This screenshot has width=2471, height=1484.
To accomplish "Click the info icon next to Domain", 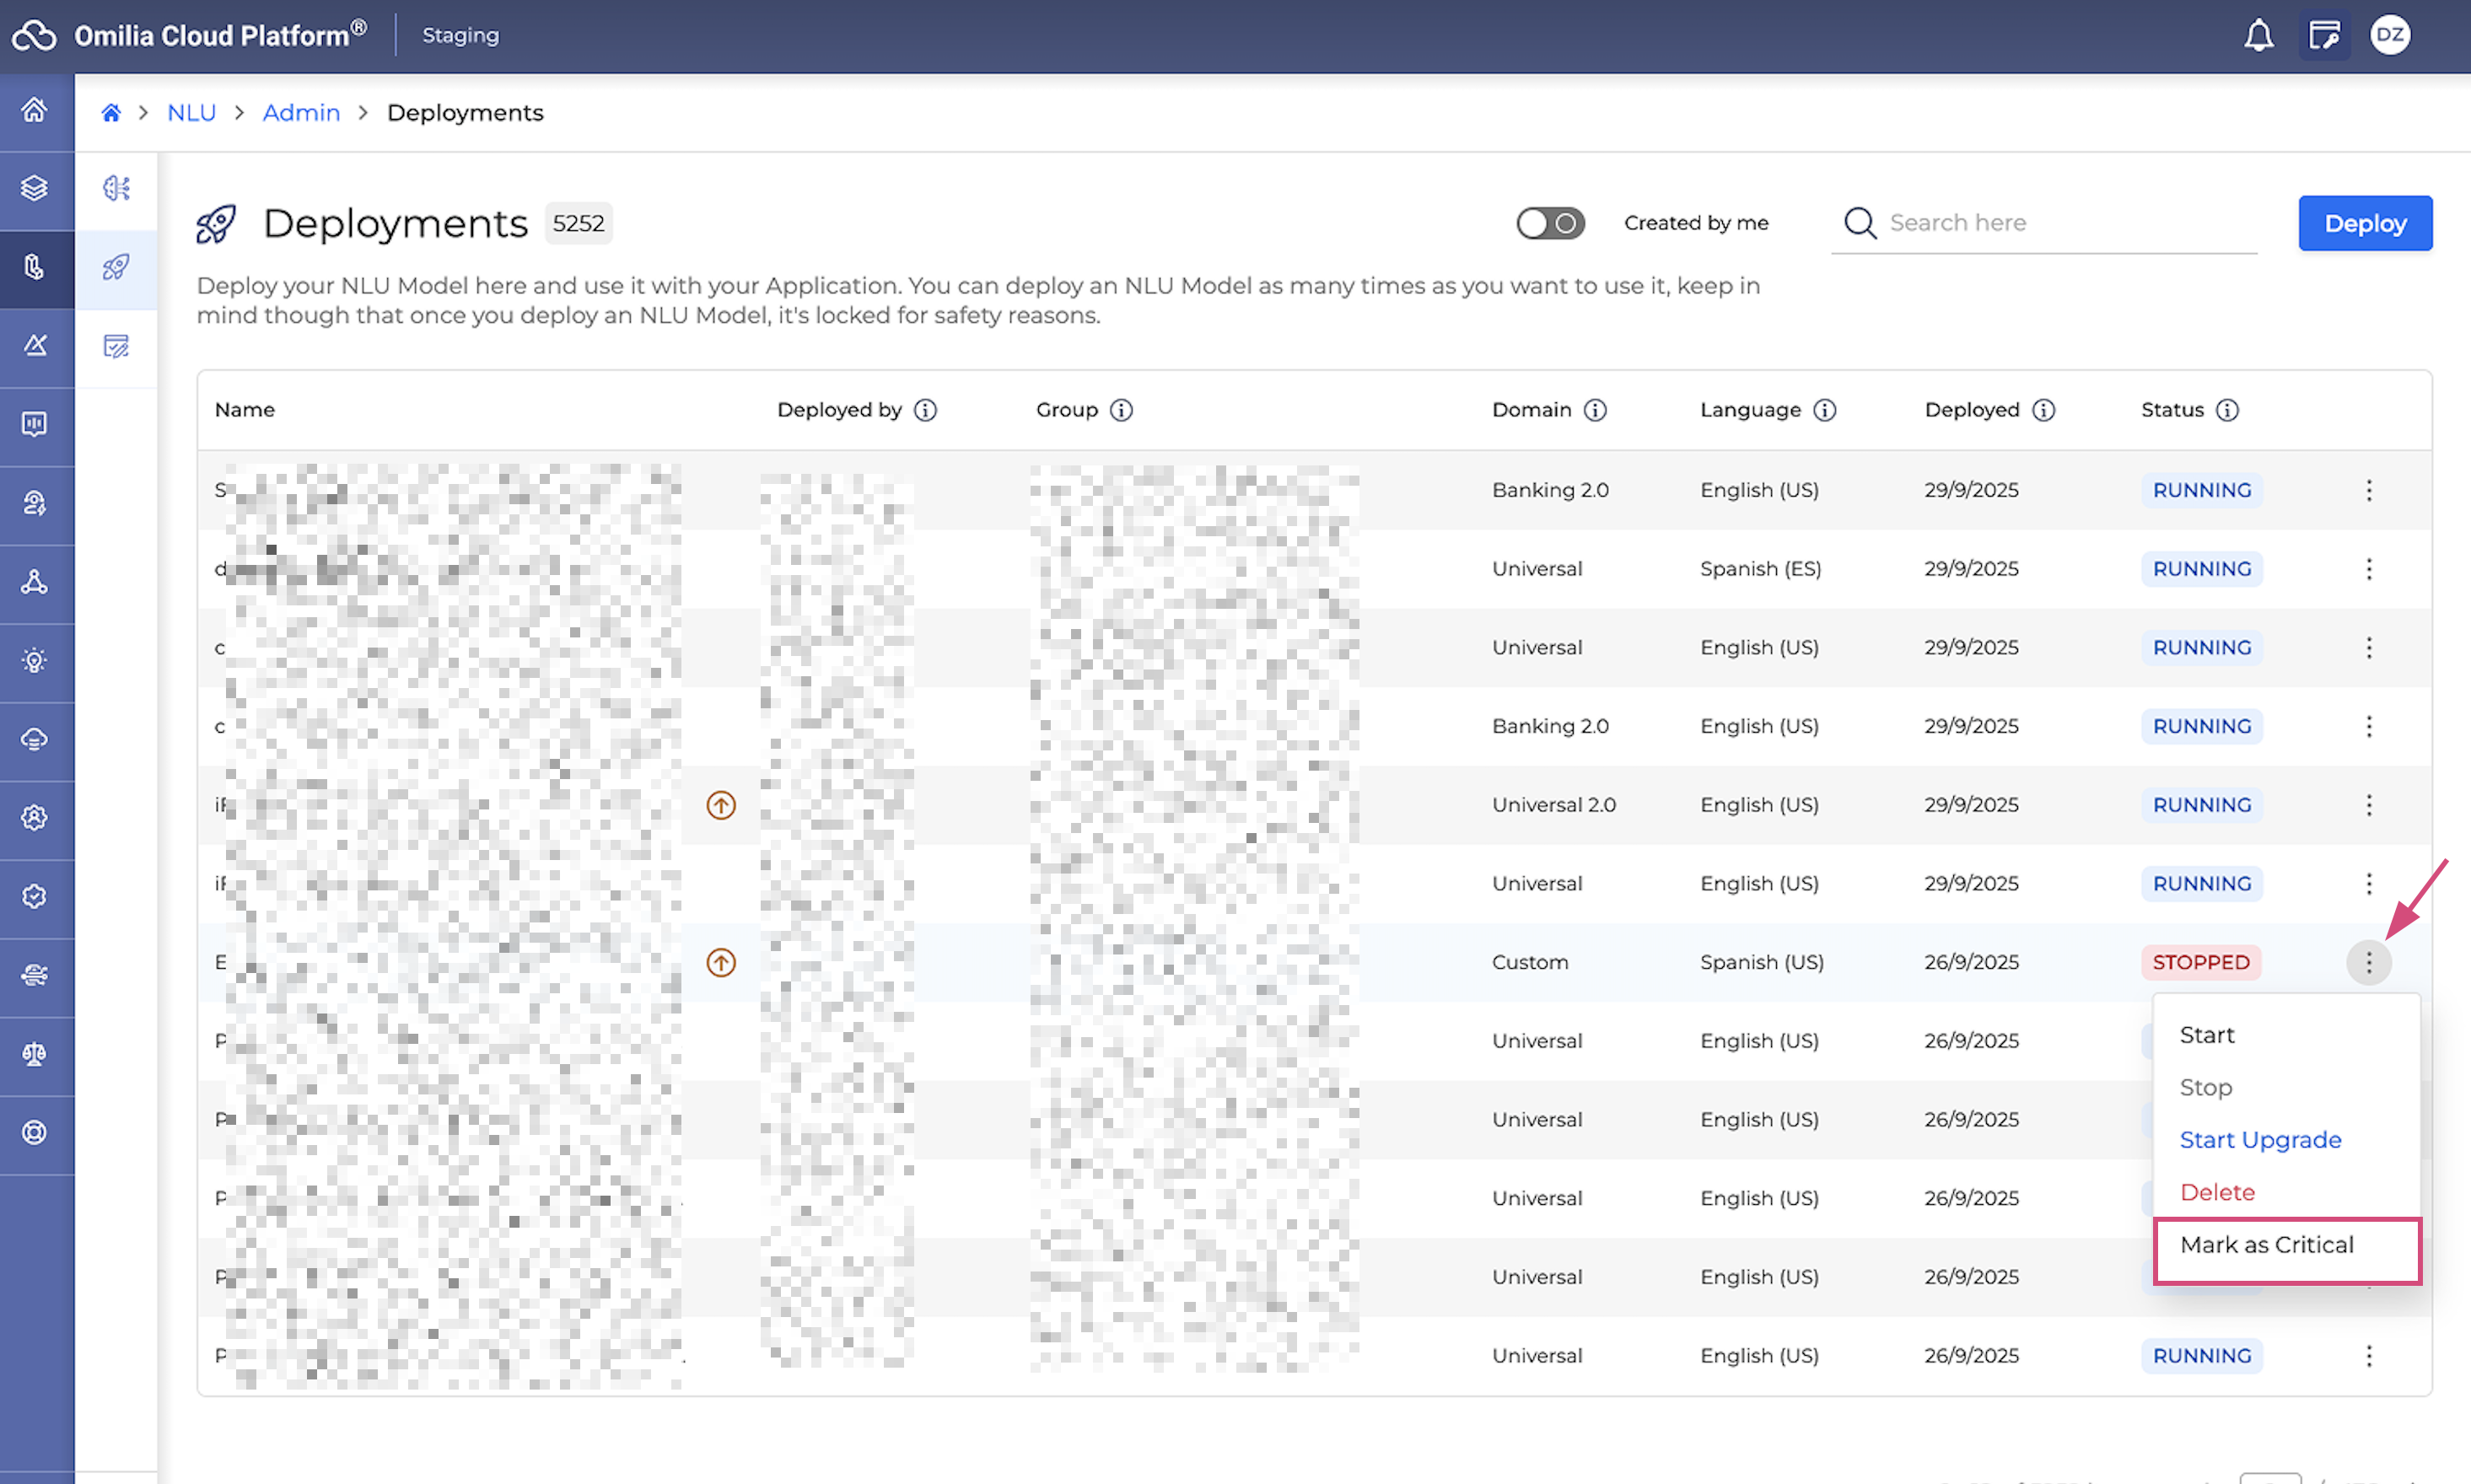I will pos(1595,410).
